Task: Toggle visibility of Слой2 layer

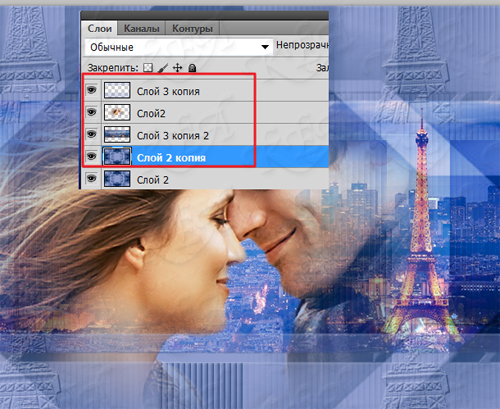Action: point(91,112)
